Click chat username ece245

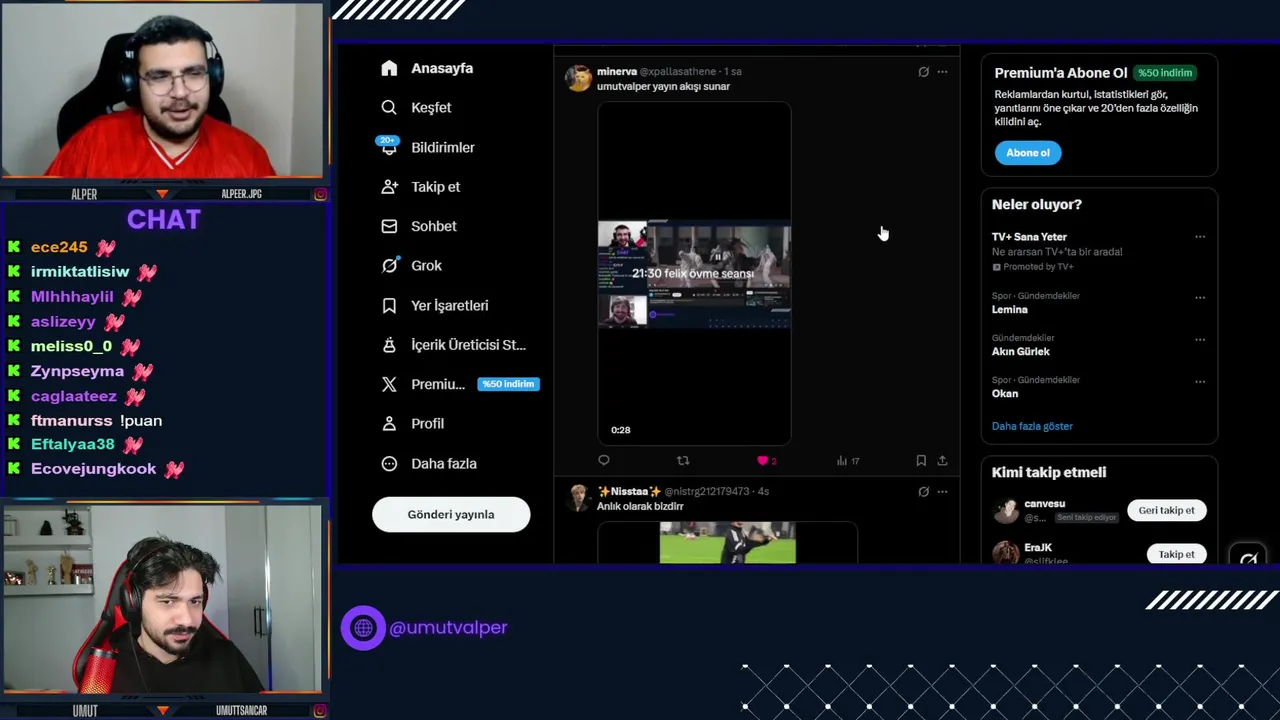pyautogui.click(x=59, y=247)
